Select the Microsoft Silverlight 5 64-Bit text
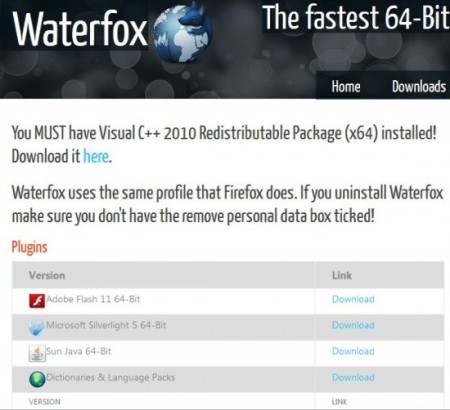This screenshot has width=450, height=410. tap(106, 325)
